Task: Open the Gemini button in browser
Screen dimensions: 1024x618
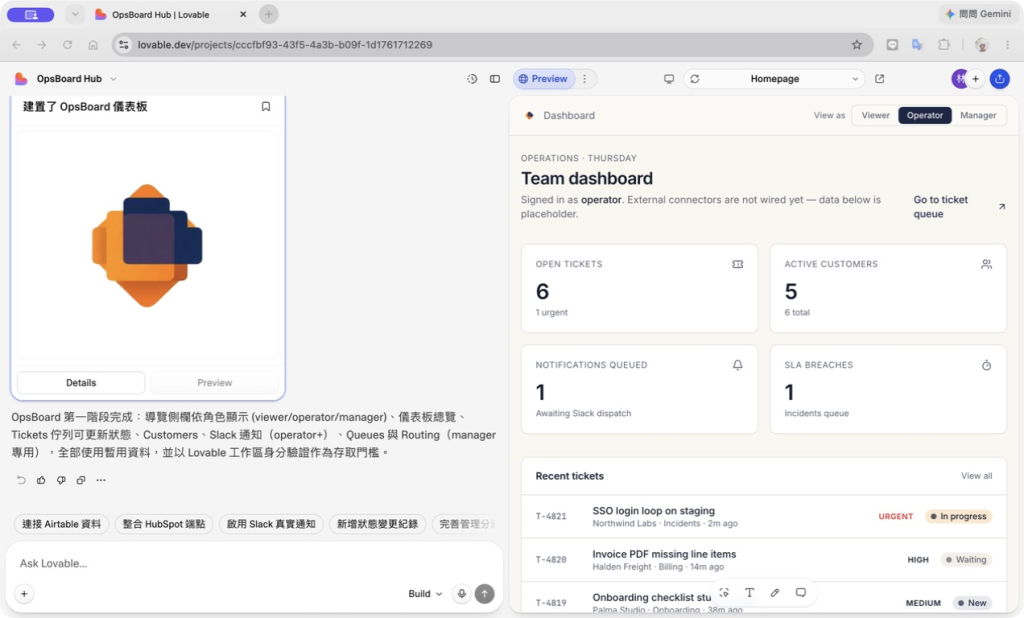Action: (978, 14)
